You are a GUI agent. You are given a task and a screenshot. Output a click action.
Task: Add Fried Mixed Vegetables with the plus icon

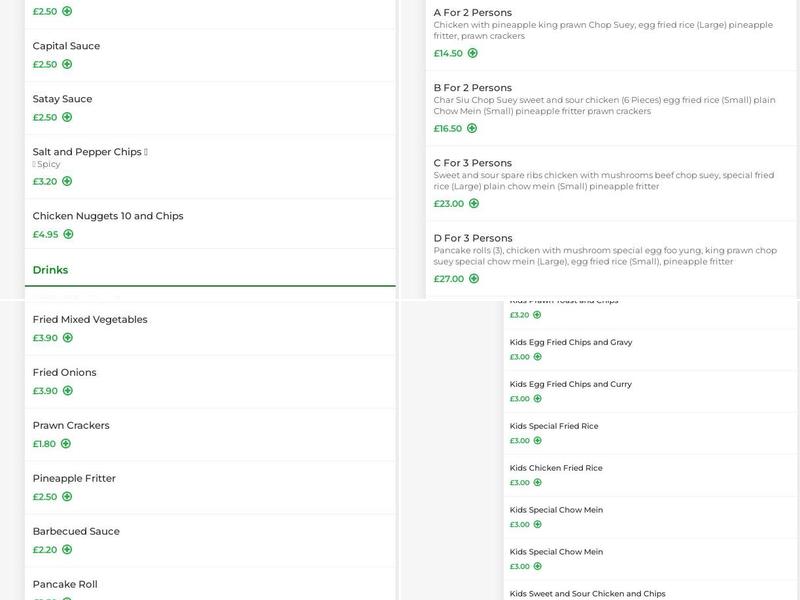(x=67, y=338)
